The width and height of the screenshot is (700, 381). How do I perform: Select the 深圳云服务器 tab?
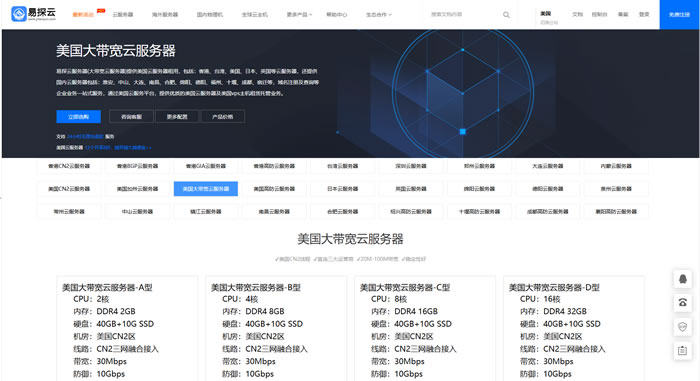tap(411, 166)
